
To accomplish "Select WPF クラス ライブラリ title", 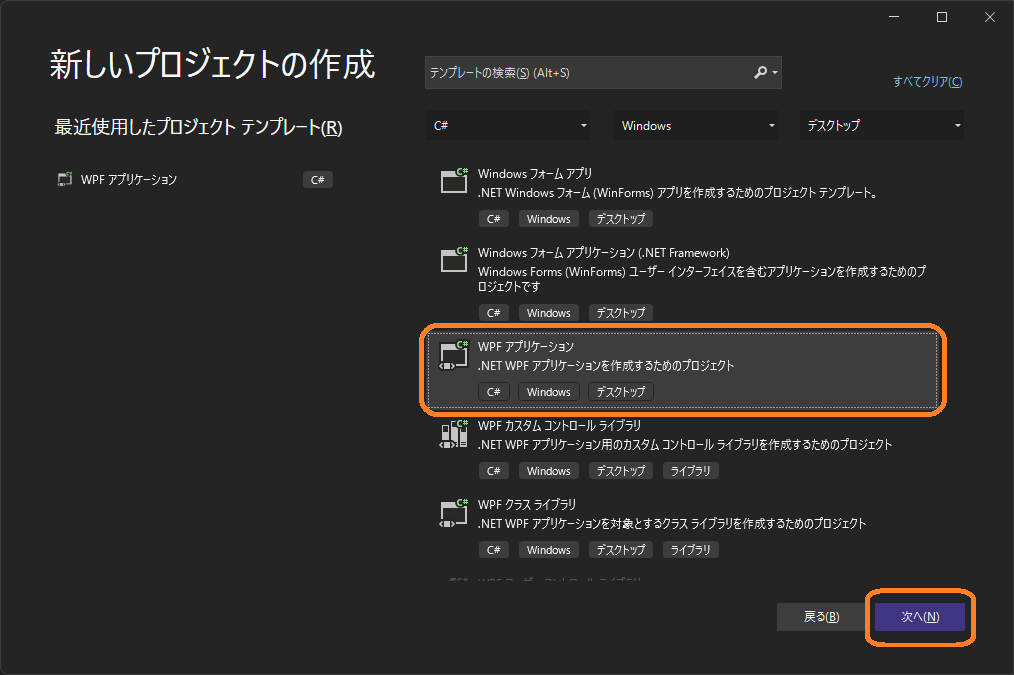I will coord(527,504).
